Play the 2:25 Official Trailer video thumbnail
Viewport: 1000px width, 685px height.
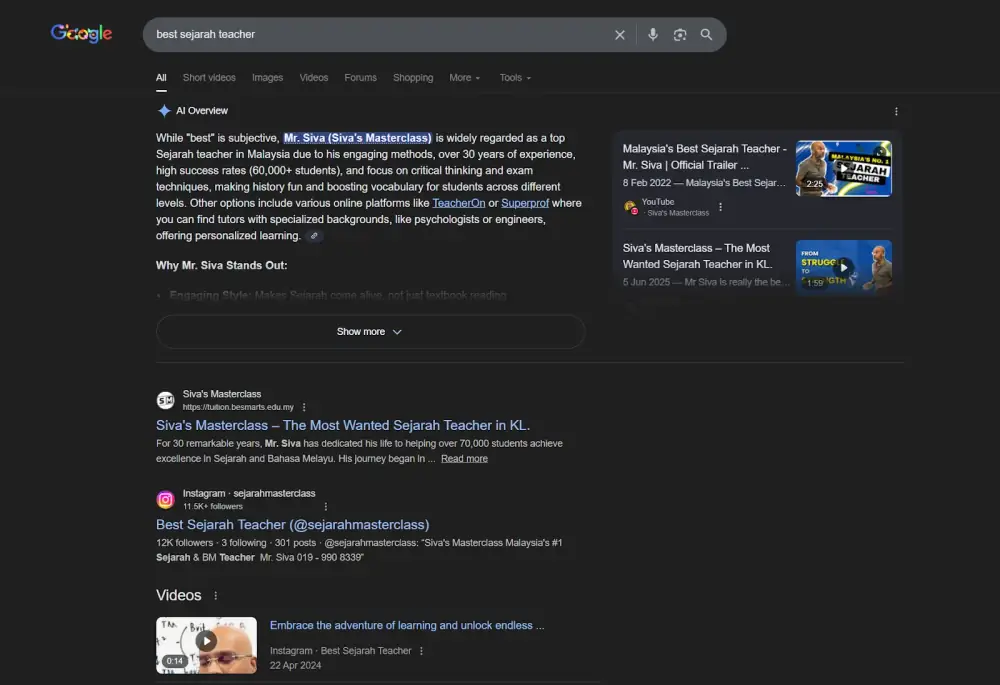(x=844, y=168)
